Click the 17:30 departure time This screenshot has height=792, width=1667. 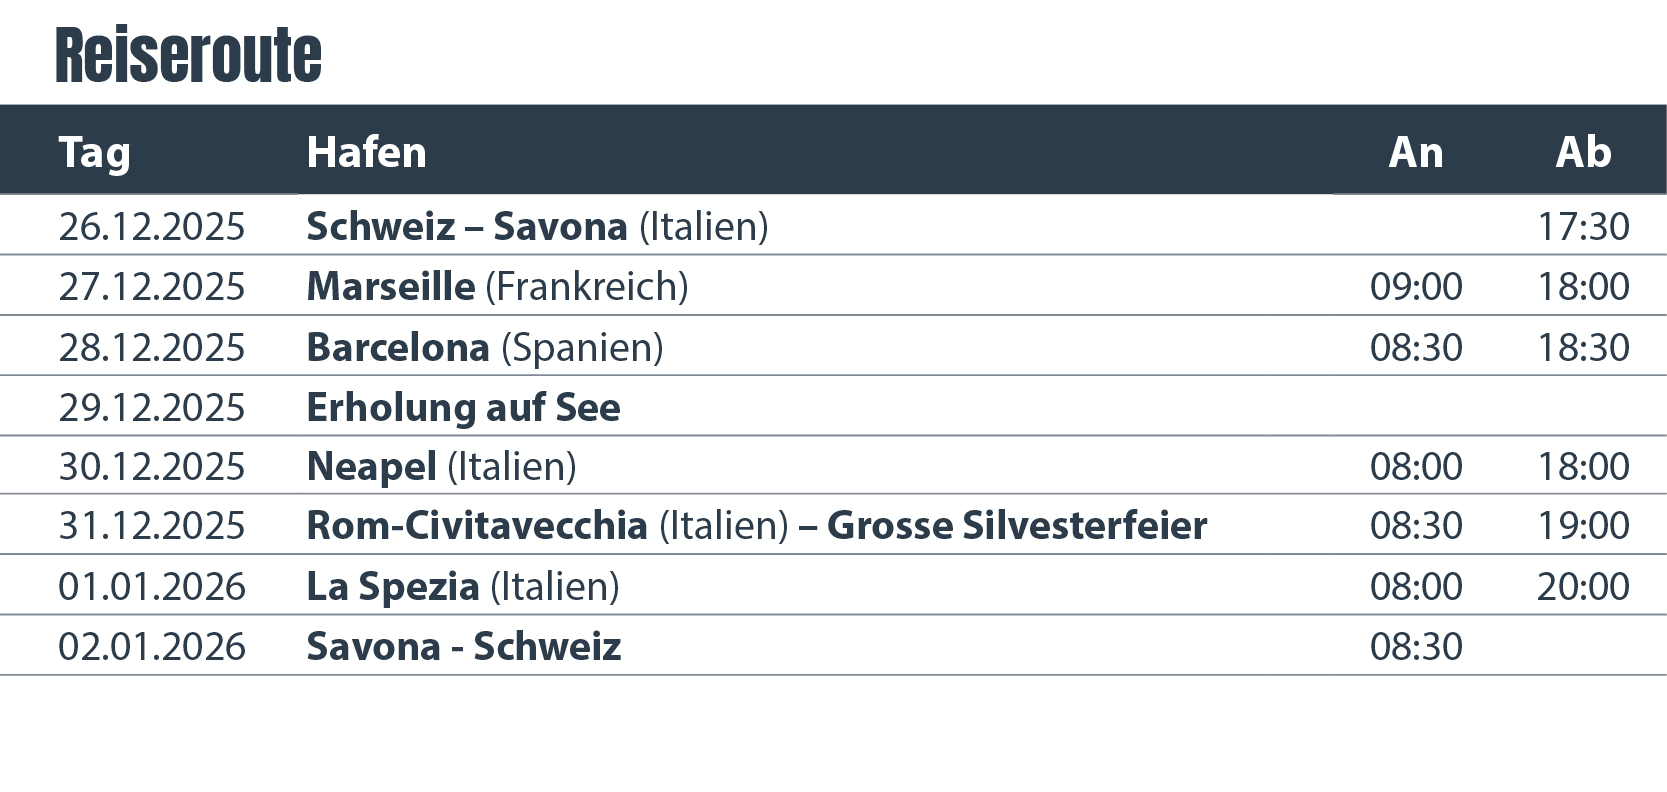click(1583, 227)
